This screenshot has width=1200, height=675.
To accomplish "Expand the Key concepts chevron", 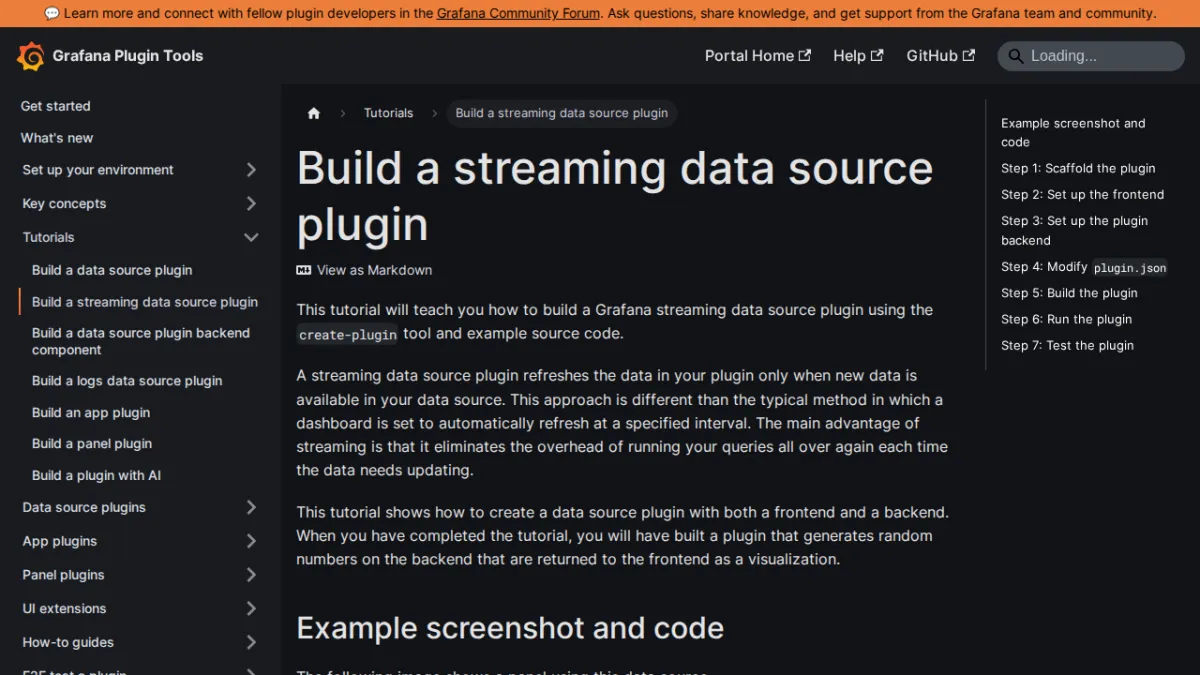I will coord(251,204).
